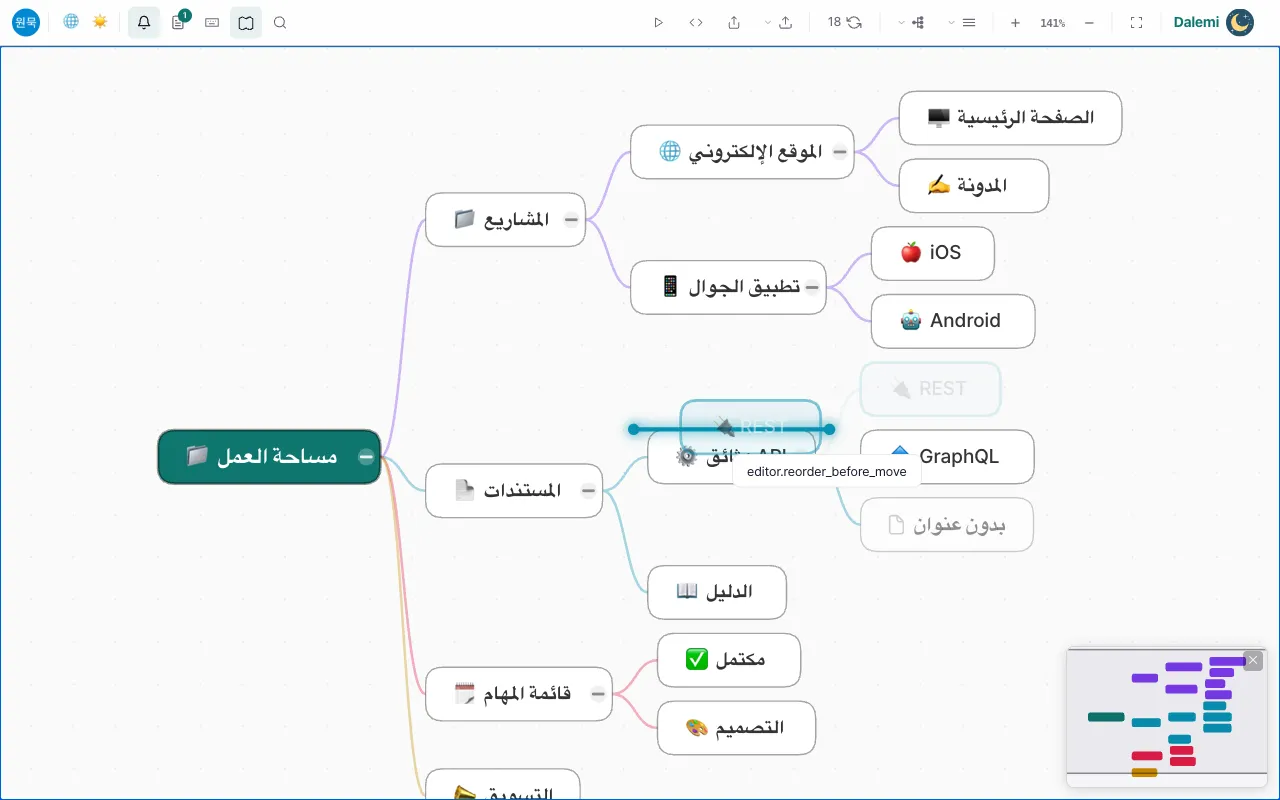The image size is (1280, 800).
Task: Select the Android node
Action: [x=953, y=321]
